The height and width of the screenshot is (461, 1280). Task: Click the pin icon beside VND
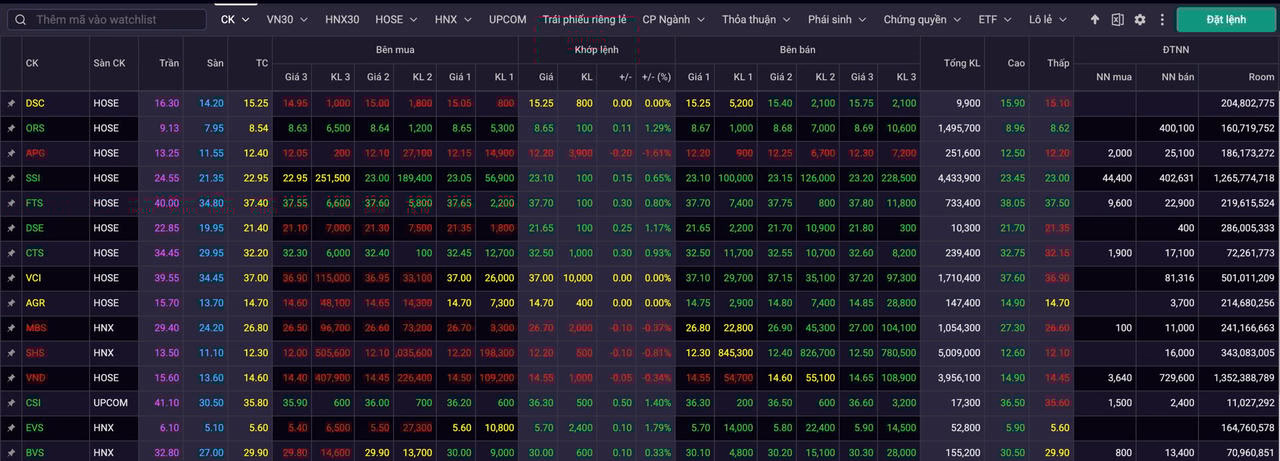11,378
